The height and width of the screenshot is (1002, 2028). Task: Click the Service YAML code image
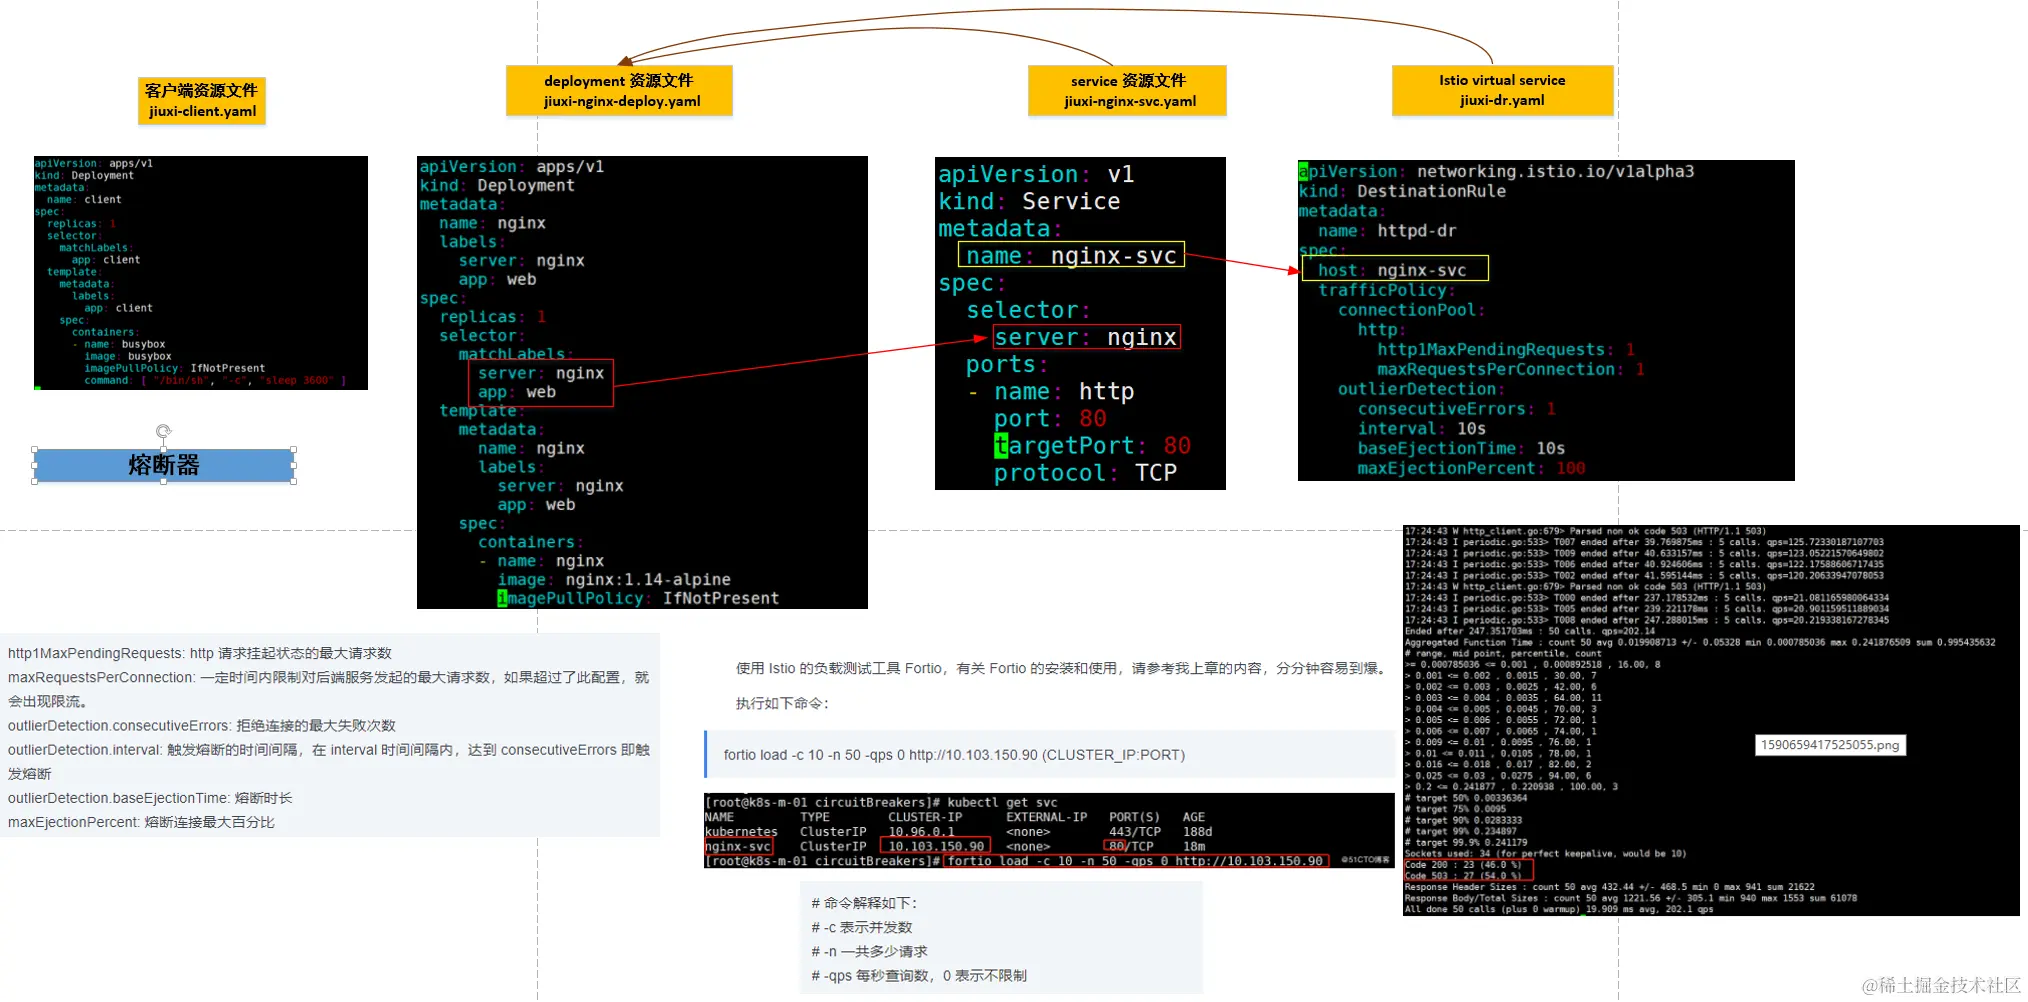[x=1080, y=323]
